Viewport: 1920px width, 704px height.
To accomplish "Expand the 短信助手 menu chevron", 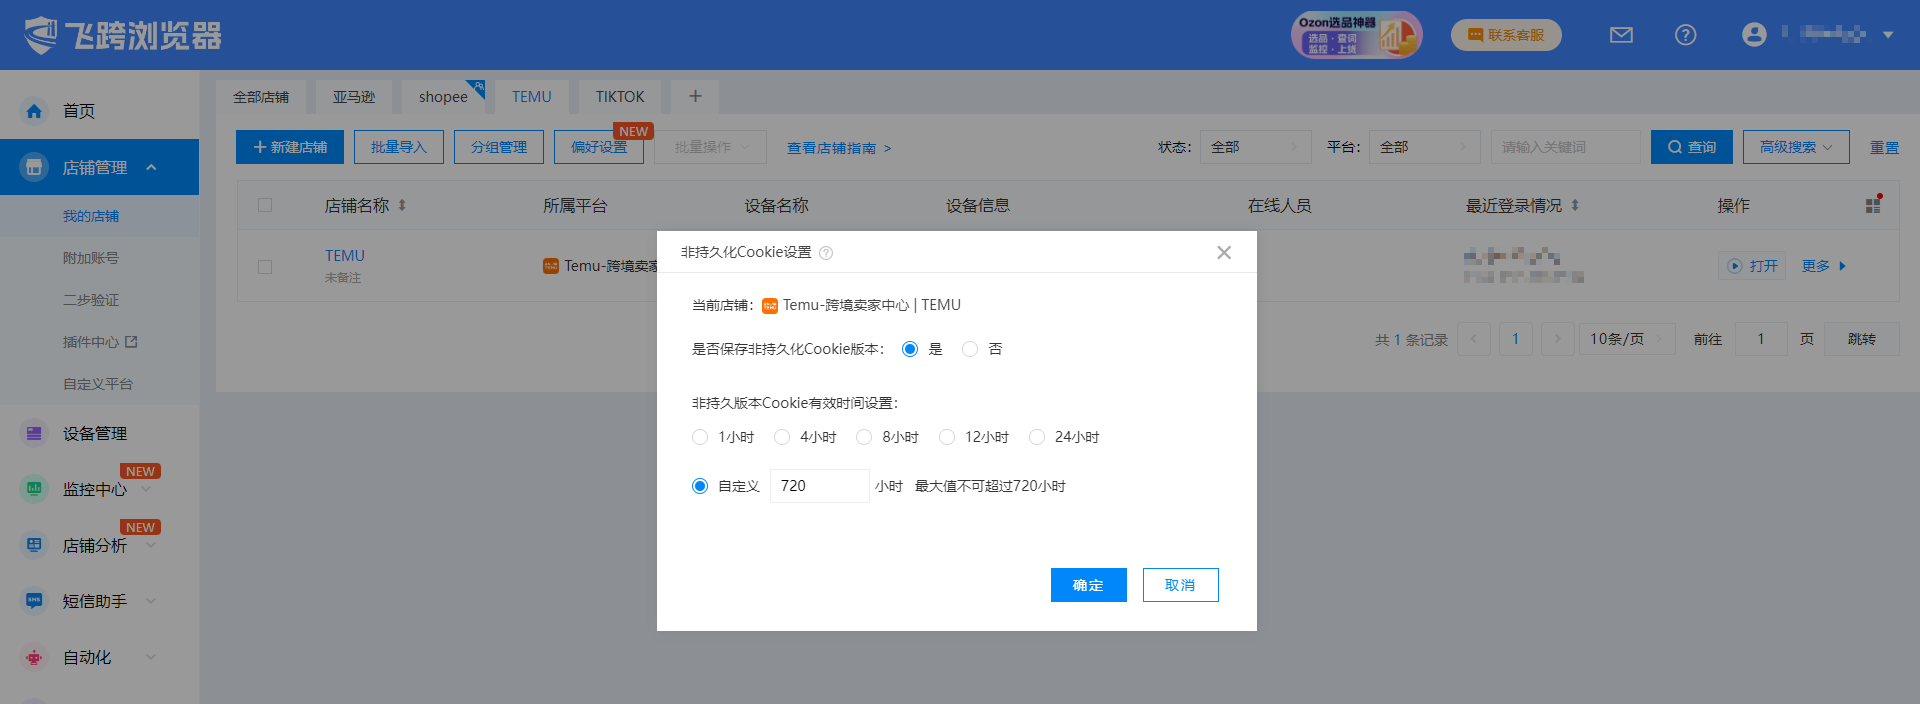I will (x=151, y=601).
